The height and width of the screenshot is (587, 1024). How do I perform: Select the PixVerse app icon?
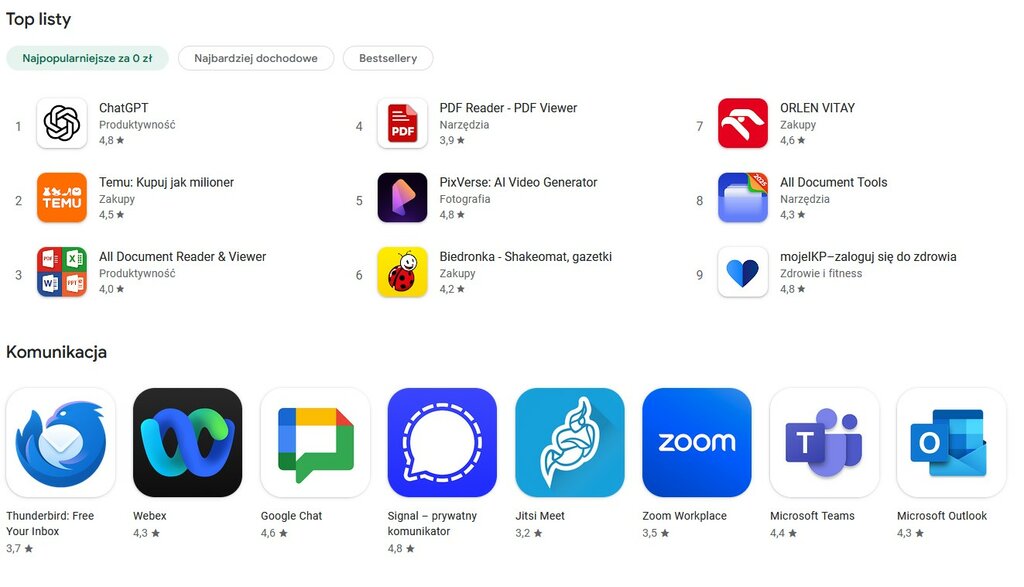[x=402, y=198]
